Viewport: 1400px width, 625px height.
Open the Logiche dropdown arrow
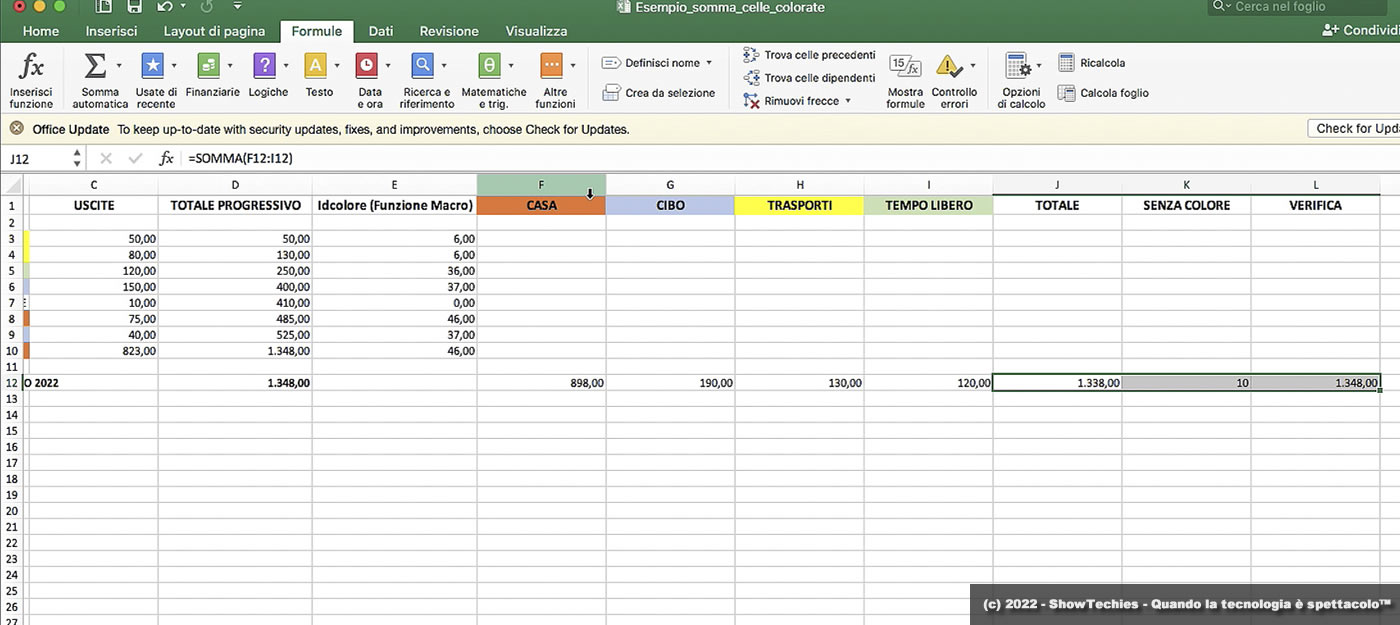(x=285, y=66)
